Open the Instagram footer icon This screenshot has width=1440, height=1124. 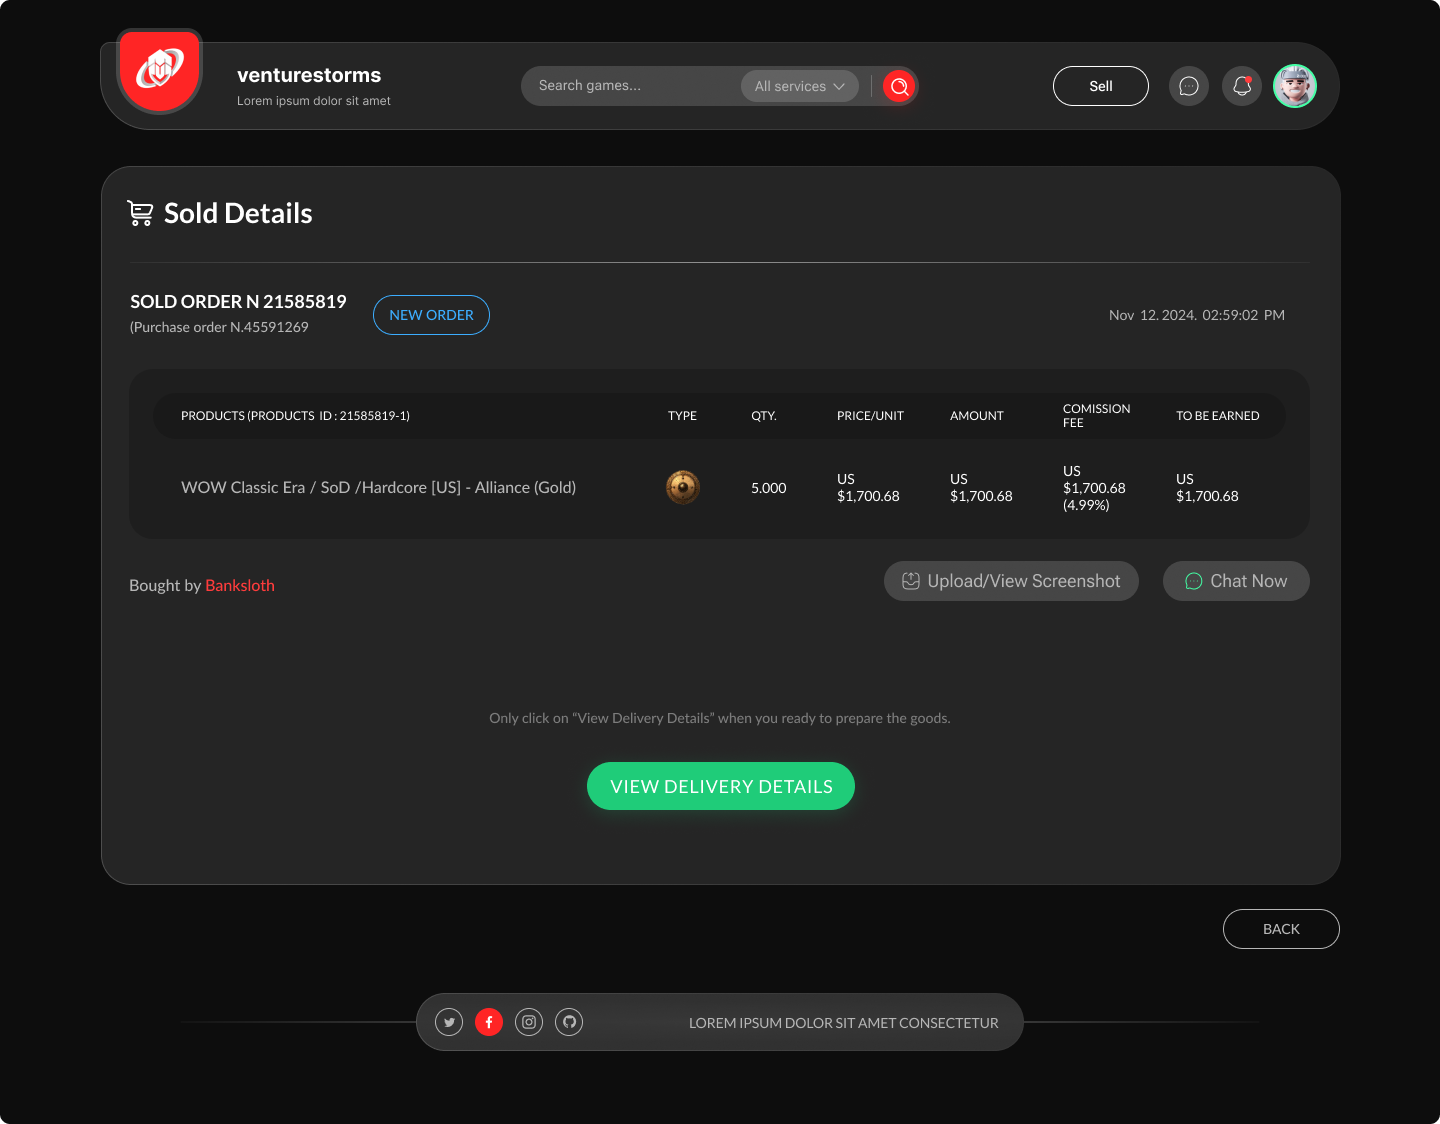pyautogui.click(x=529, y=1022)
